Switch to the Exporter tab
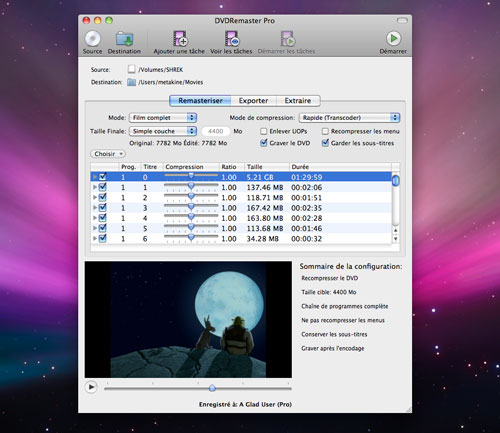The image size is (500, 433). coord(253,101)
